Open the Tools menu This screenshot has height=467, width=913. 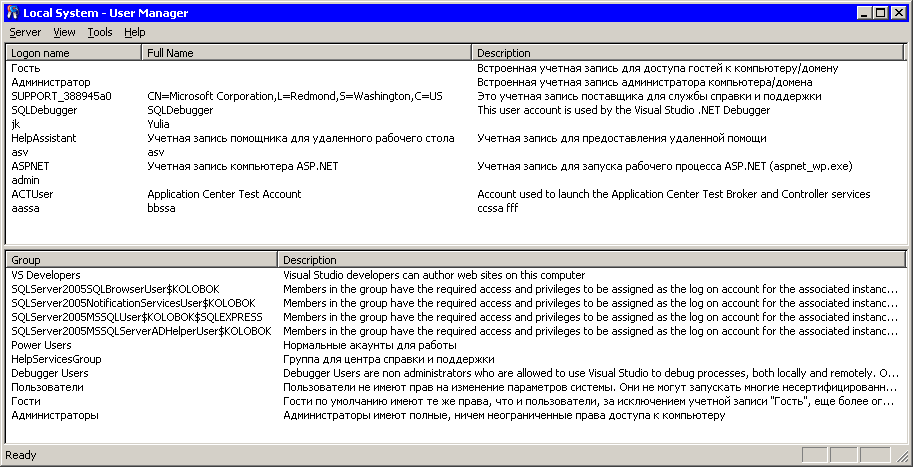coord(100,32)
